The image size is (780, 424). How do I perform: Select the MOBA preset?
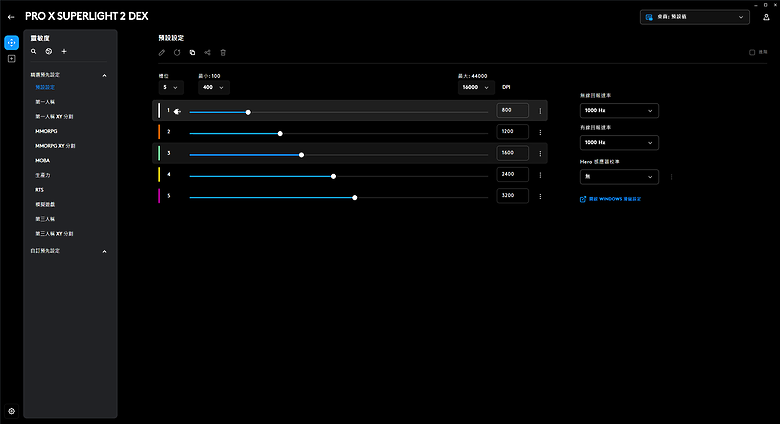click(42, 161)
